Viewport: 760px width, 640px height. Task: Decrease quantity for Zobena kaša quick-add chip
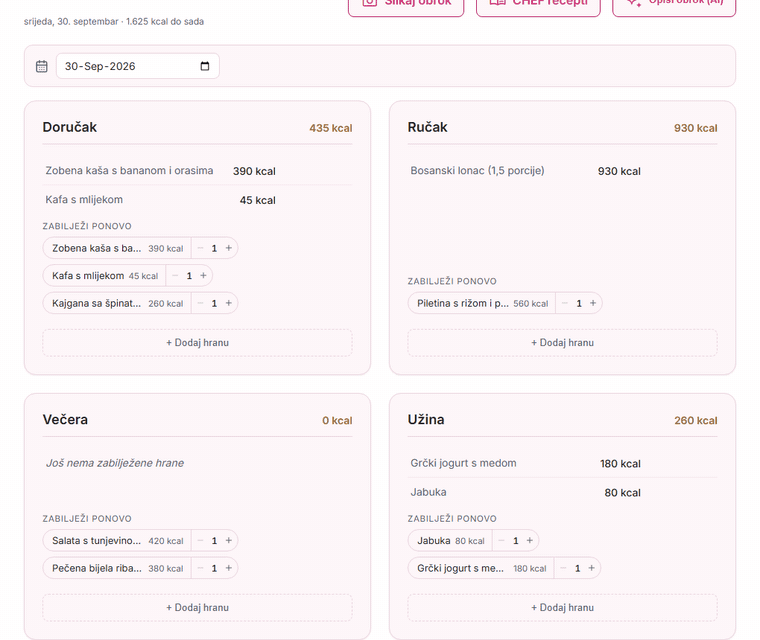coord(200,248)
